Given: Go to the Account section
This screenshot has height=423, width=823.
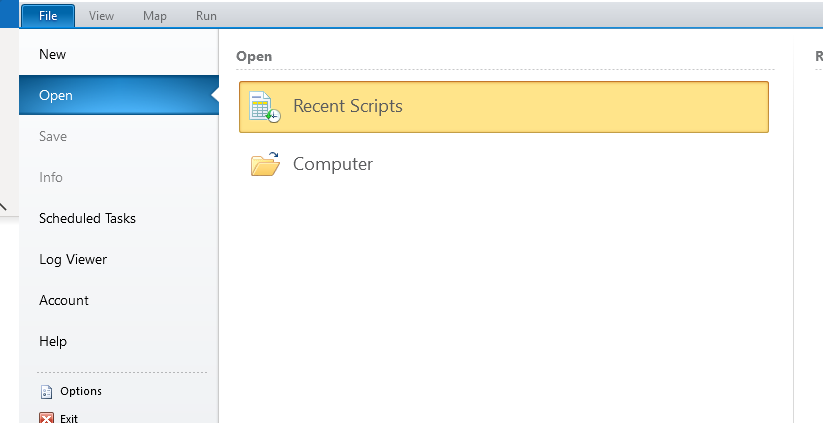Looking at the screenshot, I should point(64,300).
